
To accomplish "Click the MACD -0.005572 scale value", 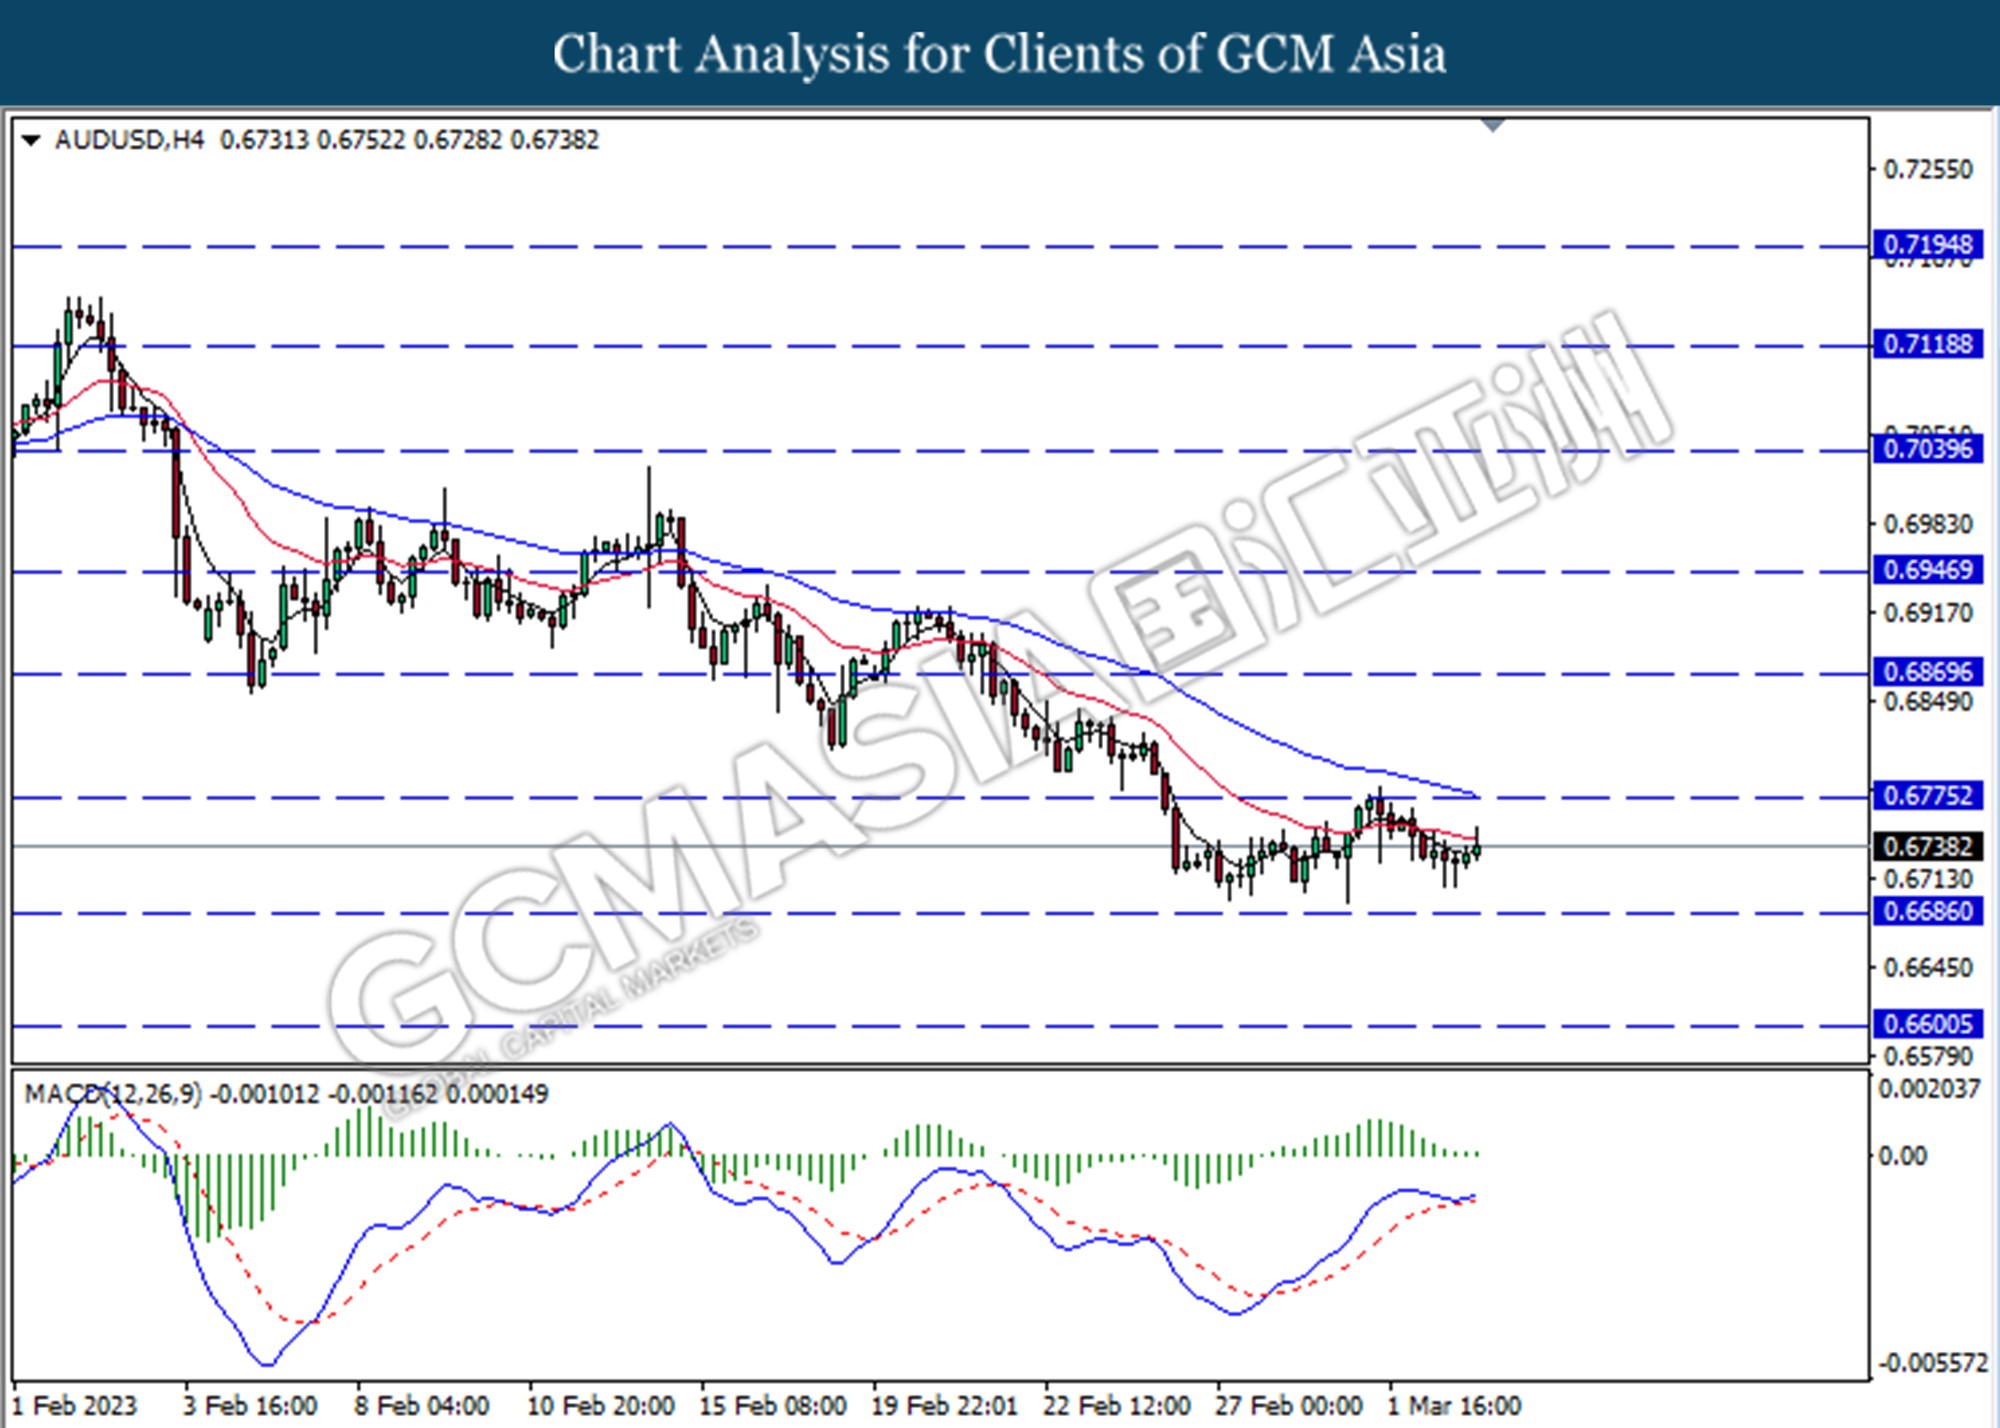I will [1933, 1363].
